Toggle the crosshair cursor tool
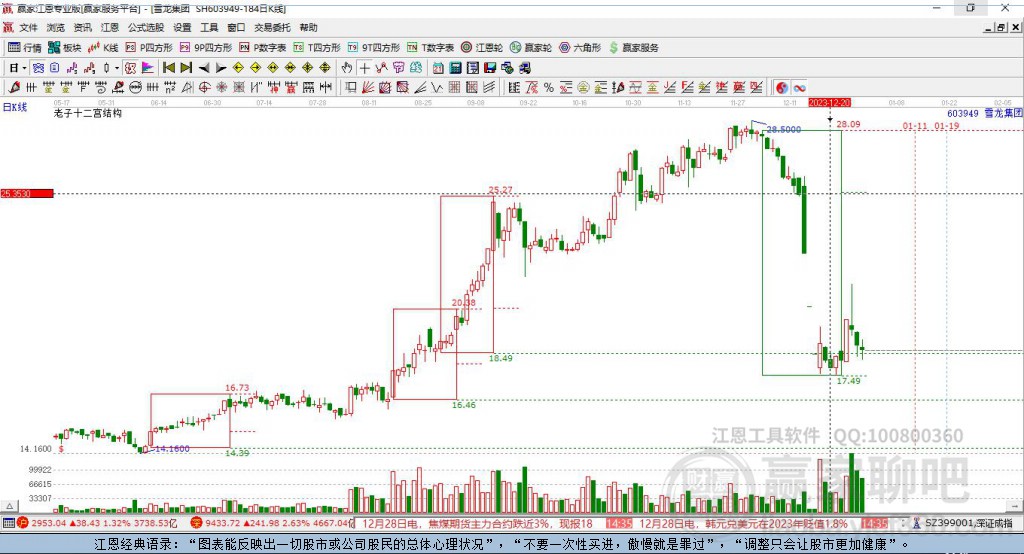Image resolution: width=1024 pixels, height=554 pixels. [x=364, y=68]
